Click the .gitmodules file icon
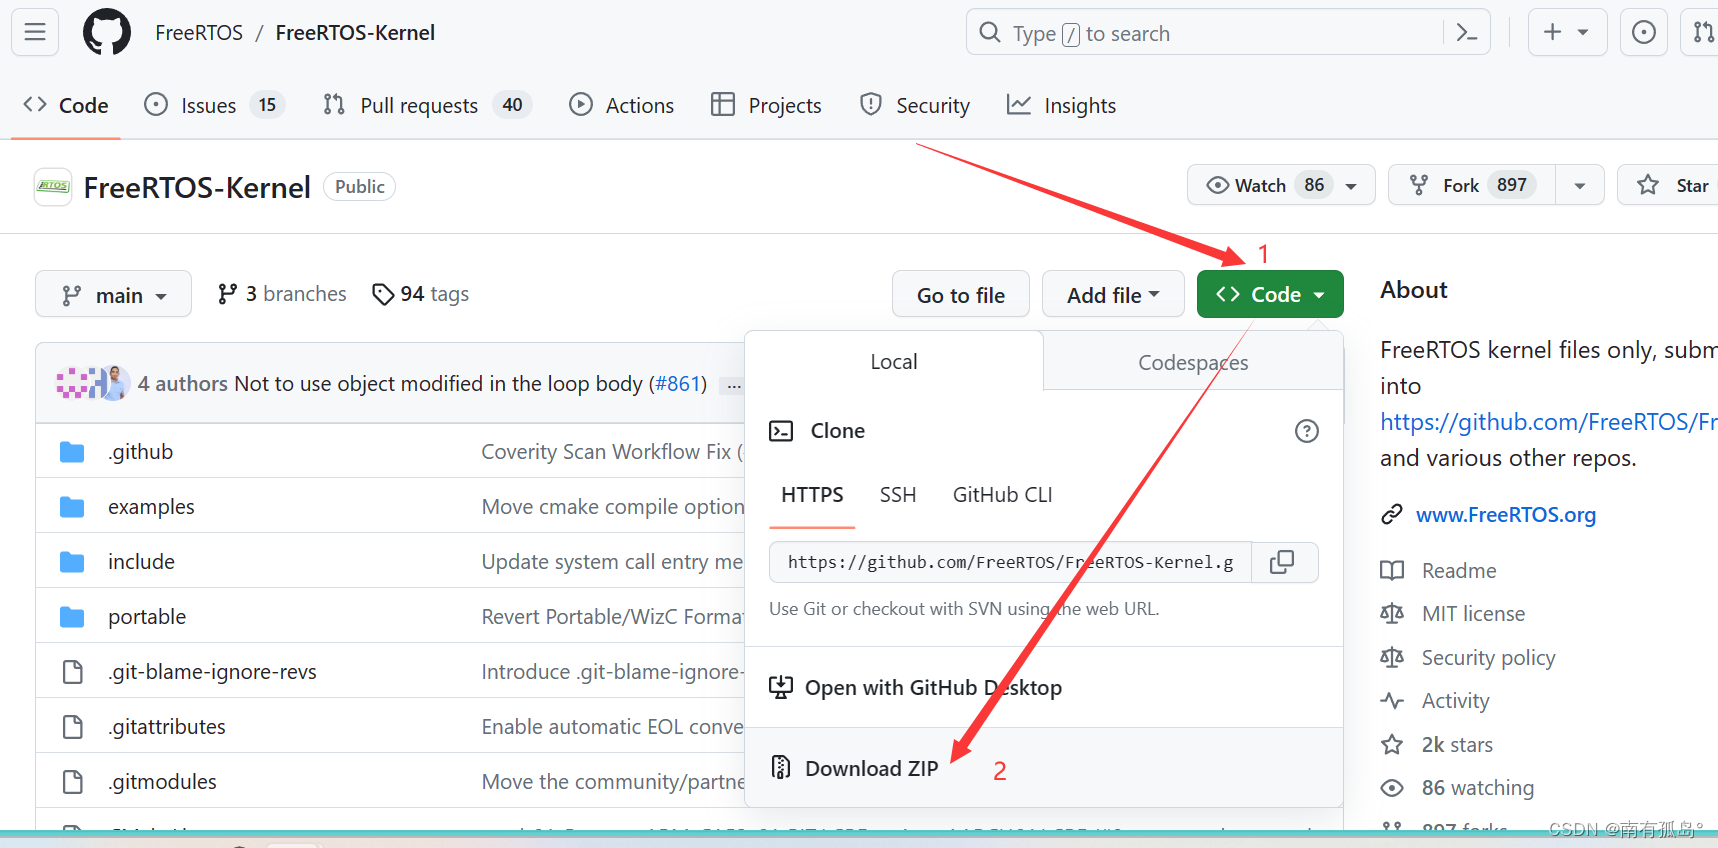The image size is (1718, 848). pos(72,782)
